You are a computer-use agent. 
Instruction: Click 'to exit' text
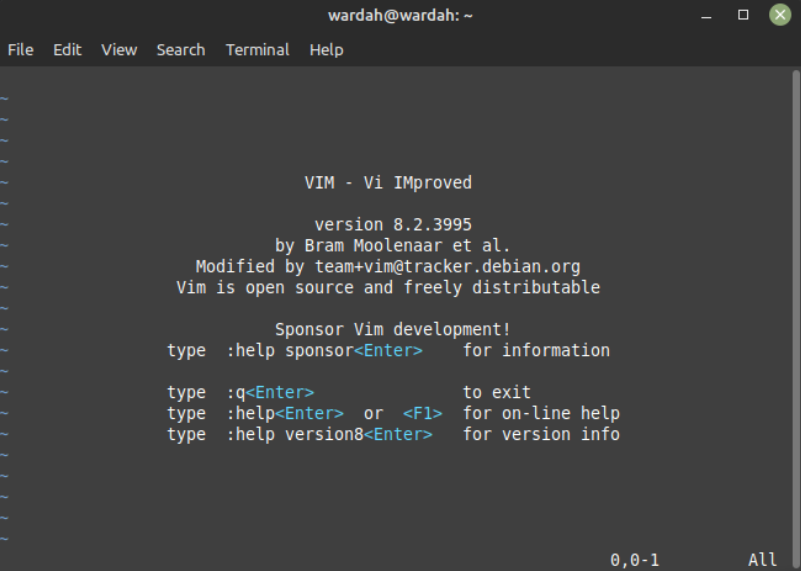point(497,392)
